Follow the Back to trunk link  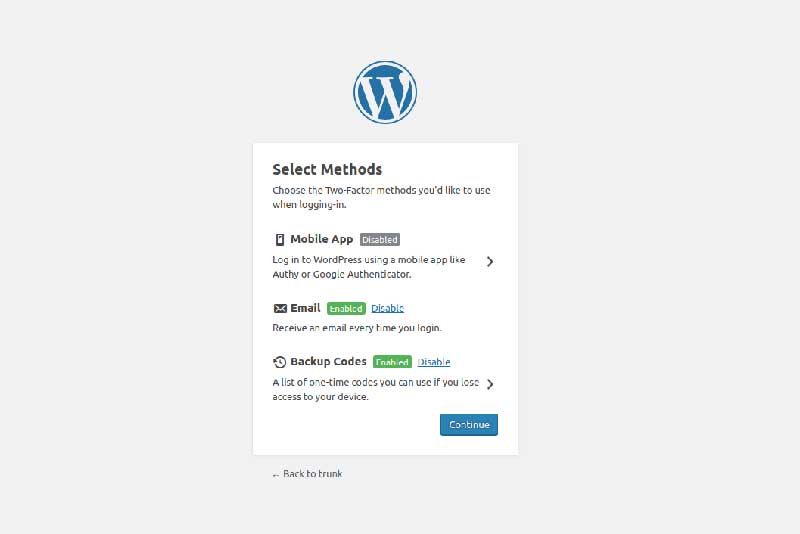(x=307, y=474)
